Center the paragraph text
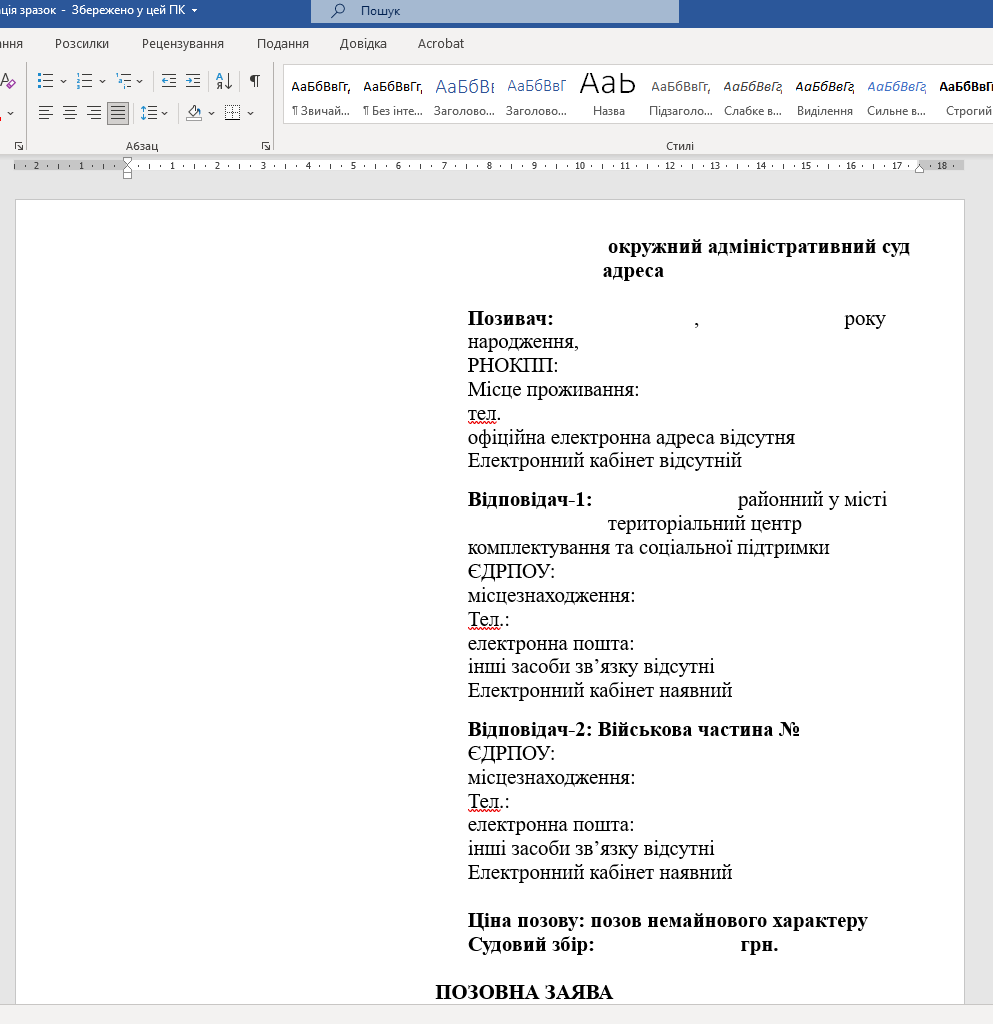Image resolution: width=993 pixels, height=1024 pixels. coord(69,113)
